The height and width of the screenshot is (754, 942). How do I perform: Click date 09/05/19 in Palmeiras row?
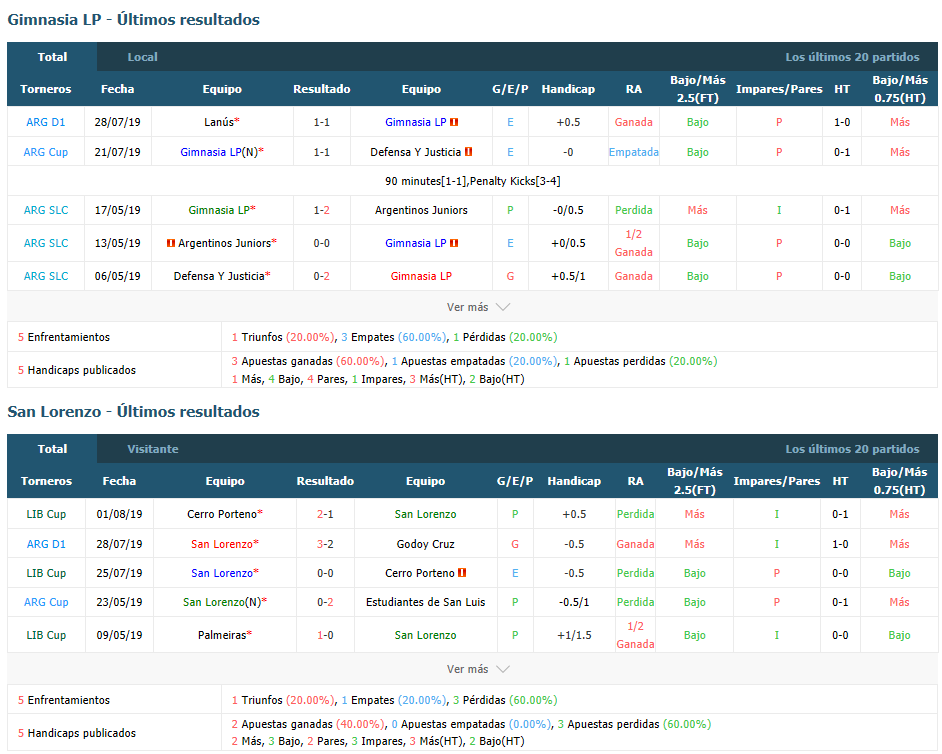click(120, 635)
